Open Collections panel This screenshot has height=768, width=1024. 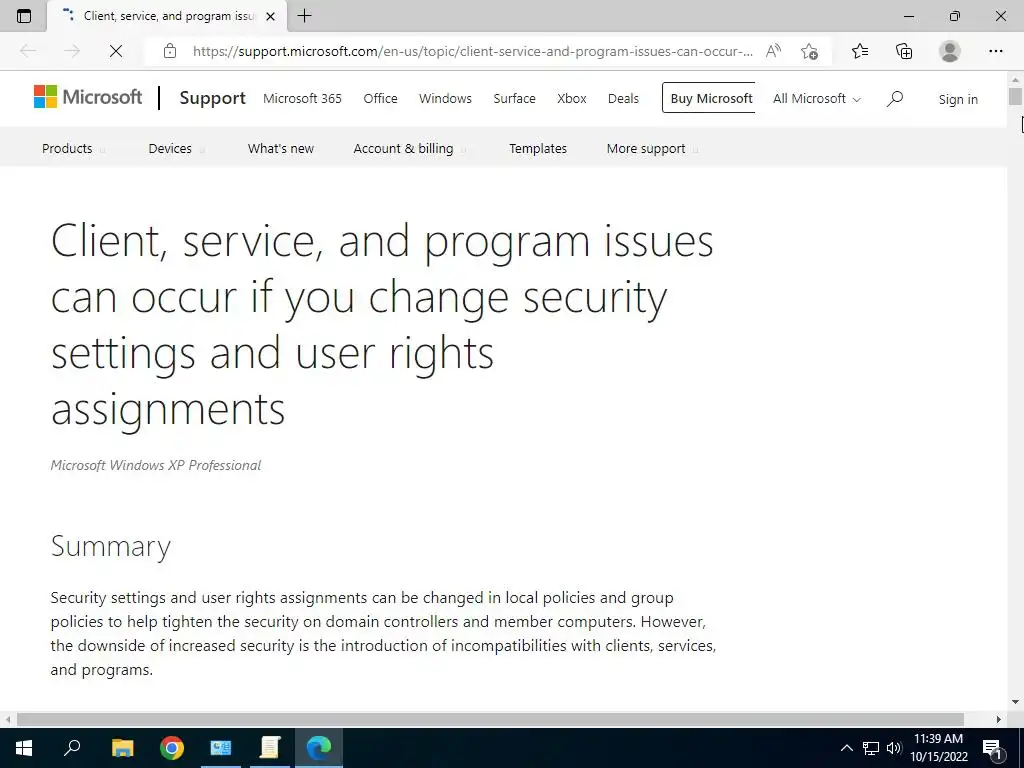tap(904, 51)
